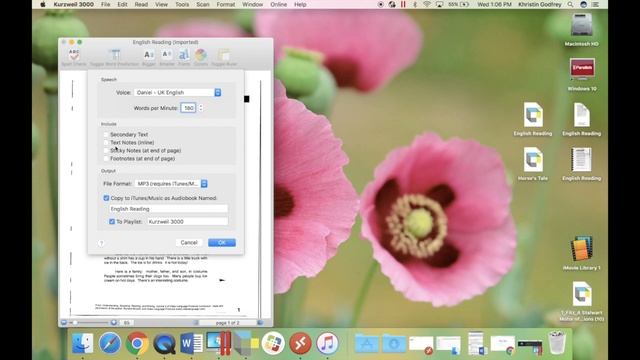Launch iTunes from the dock
The image size is (640, 360).
[327, 343]
